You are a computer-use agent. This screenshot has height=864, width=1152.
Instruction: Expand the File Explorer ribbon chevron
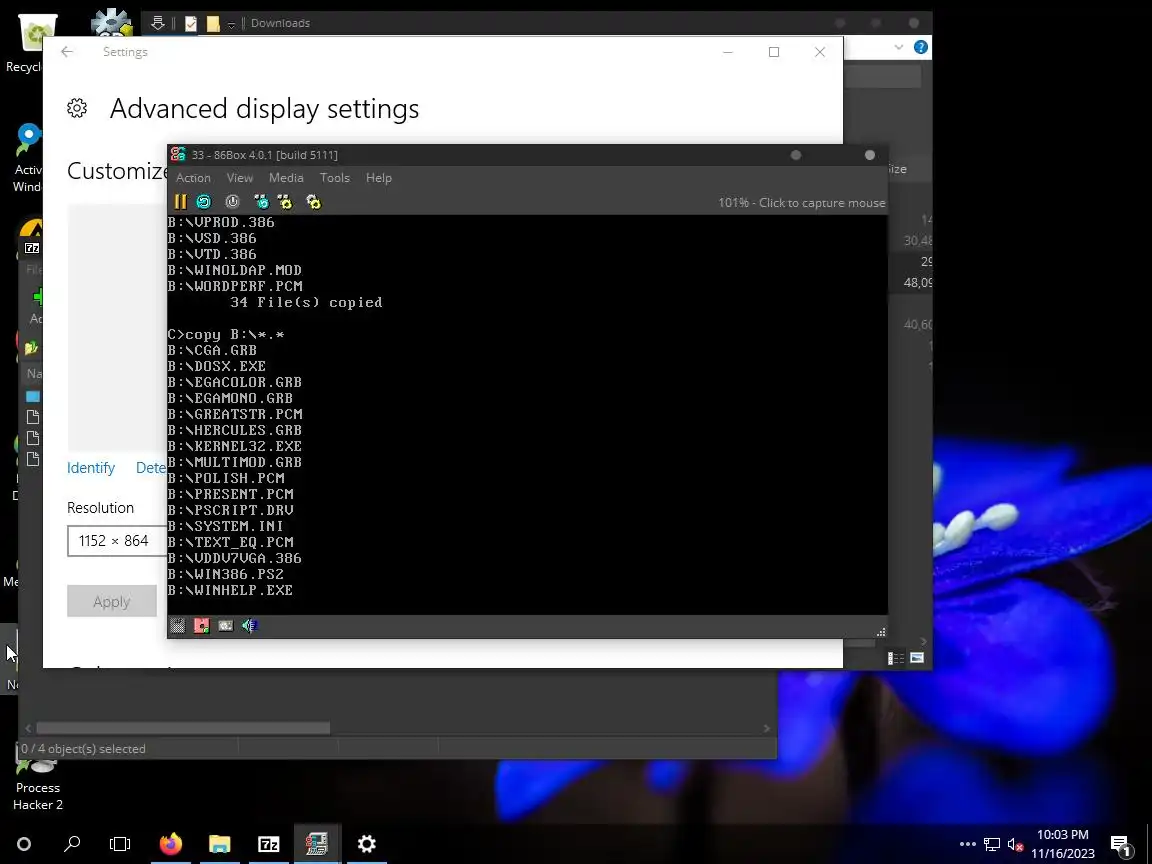(x=899, y=47)
